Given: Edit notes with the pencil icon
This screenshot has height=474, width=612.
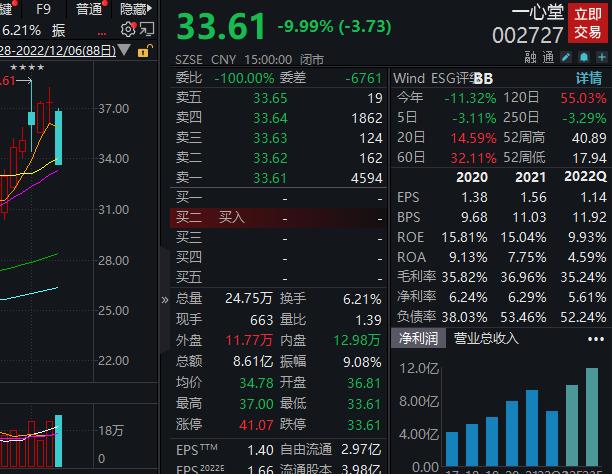Looking at the screenshot, I should tap(566, 58).
